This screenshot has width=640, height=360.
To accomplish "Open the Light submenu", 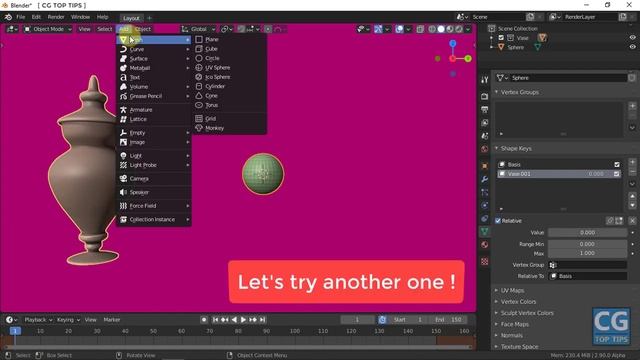I will [154, 156].
